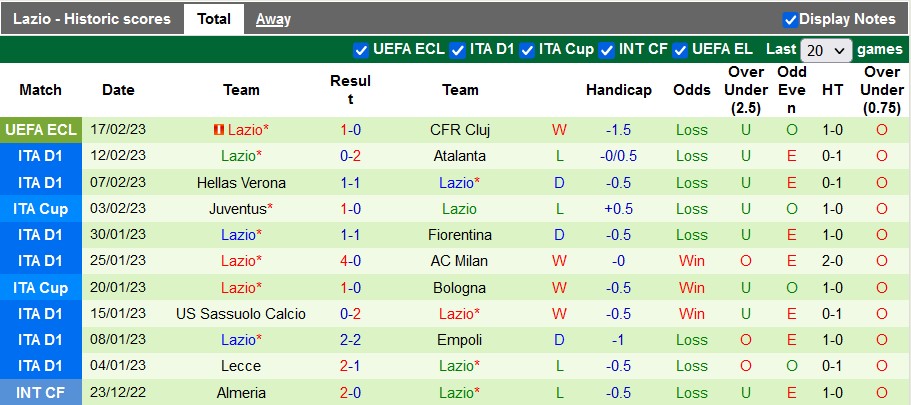Image resolution: width=911 pixels, height=405 pixels.
Task: Open the CFR Cluj team link
Action: (459, 130)
